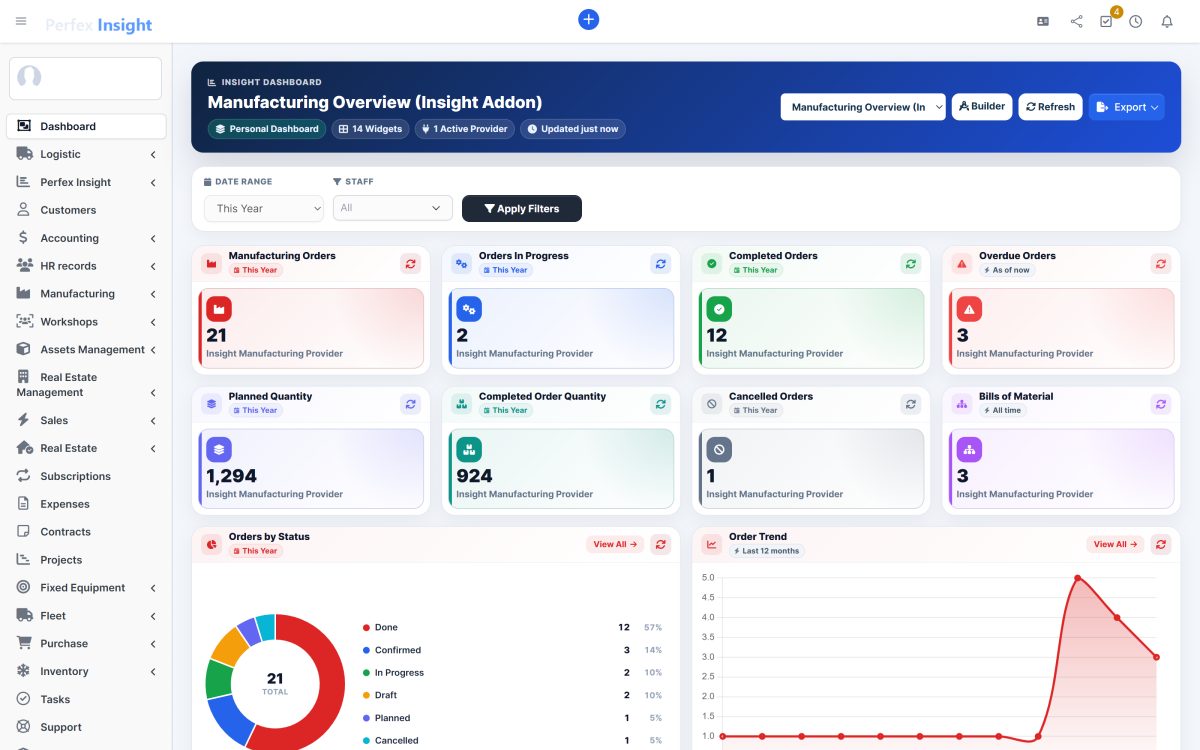This screenshot has width=1200, height=750.
Task: Click the blue plus quick-create icon
Action: coord(589,19)
